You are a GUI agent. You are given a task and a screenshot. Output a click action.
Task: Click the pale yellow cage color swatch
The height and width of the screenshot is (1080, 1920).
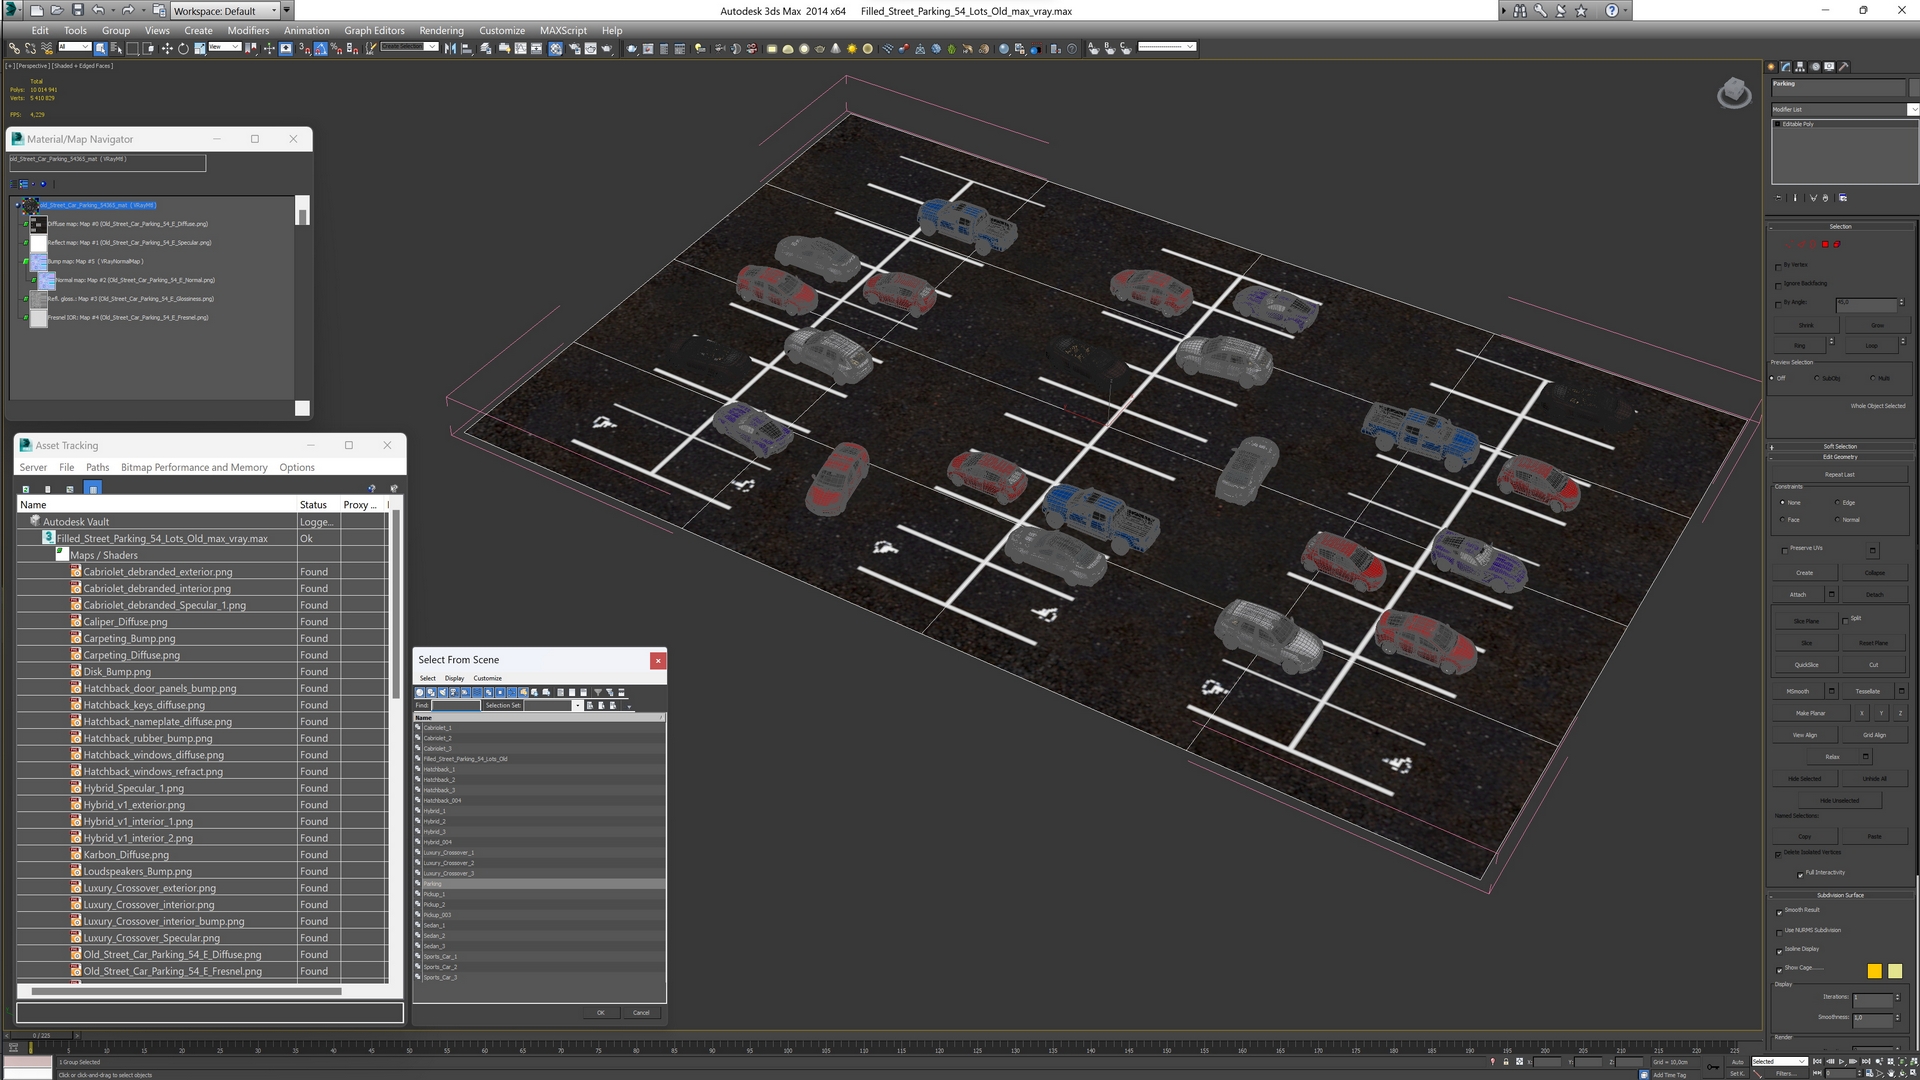pyautogui.click(x=1895, y=971)
